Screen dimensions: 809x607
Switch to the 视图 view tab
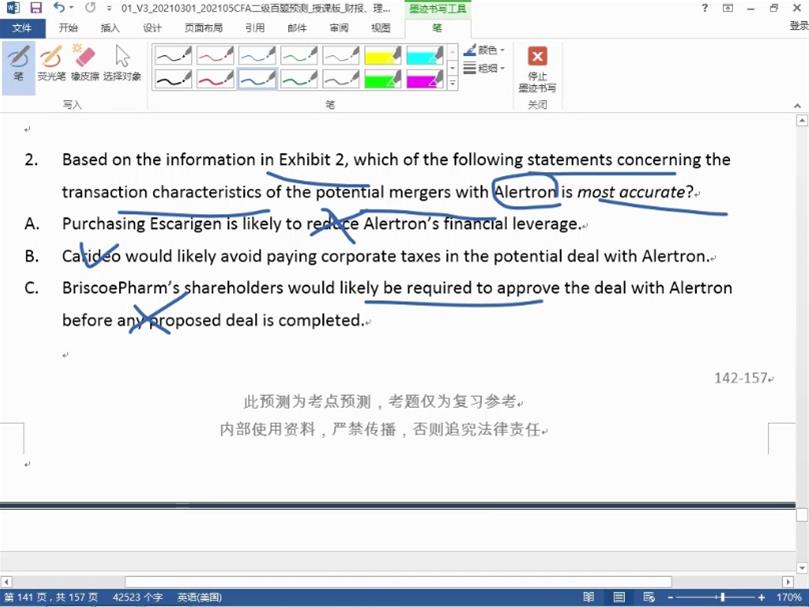pos(381,28)
